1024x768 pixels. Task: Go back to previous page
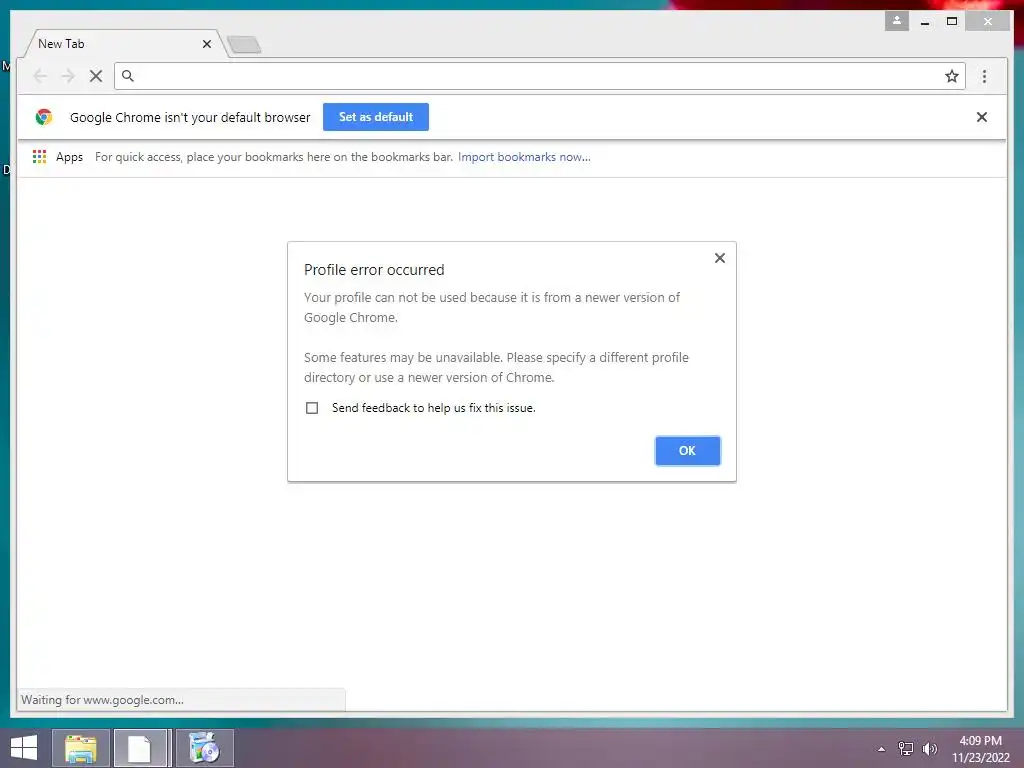pyautogui.click(x=40, y=76)
